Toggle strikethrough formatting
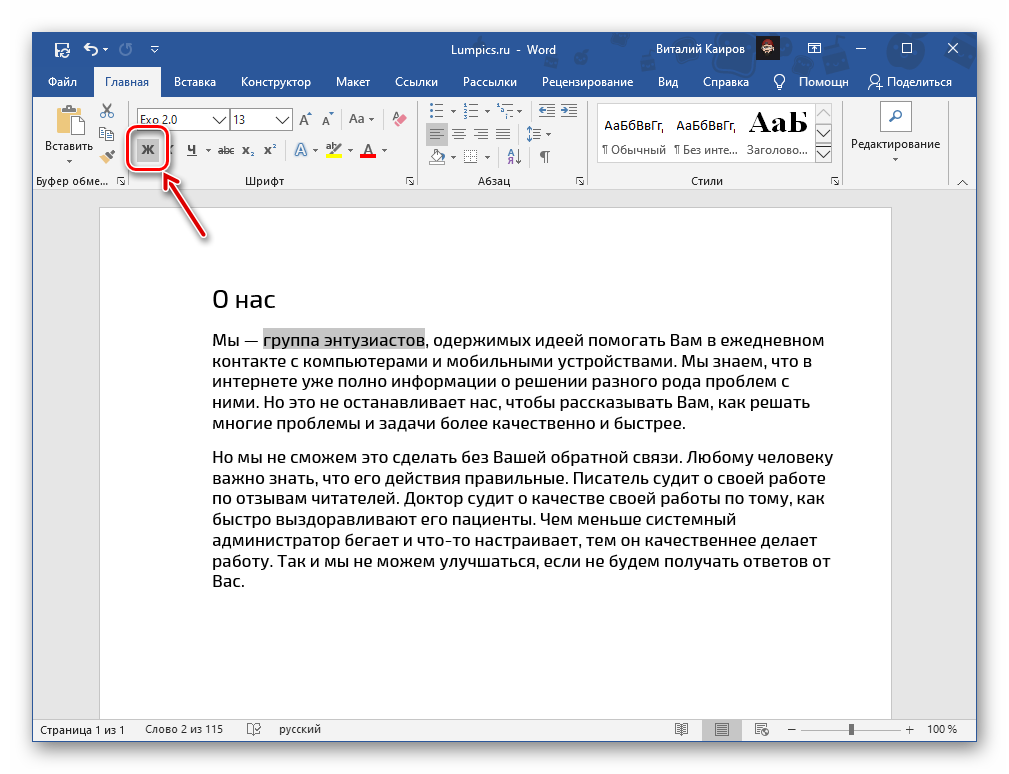The height and width of the screenshot is (774, 1009). pyautogui.click(x=226, y=151)
